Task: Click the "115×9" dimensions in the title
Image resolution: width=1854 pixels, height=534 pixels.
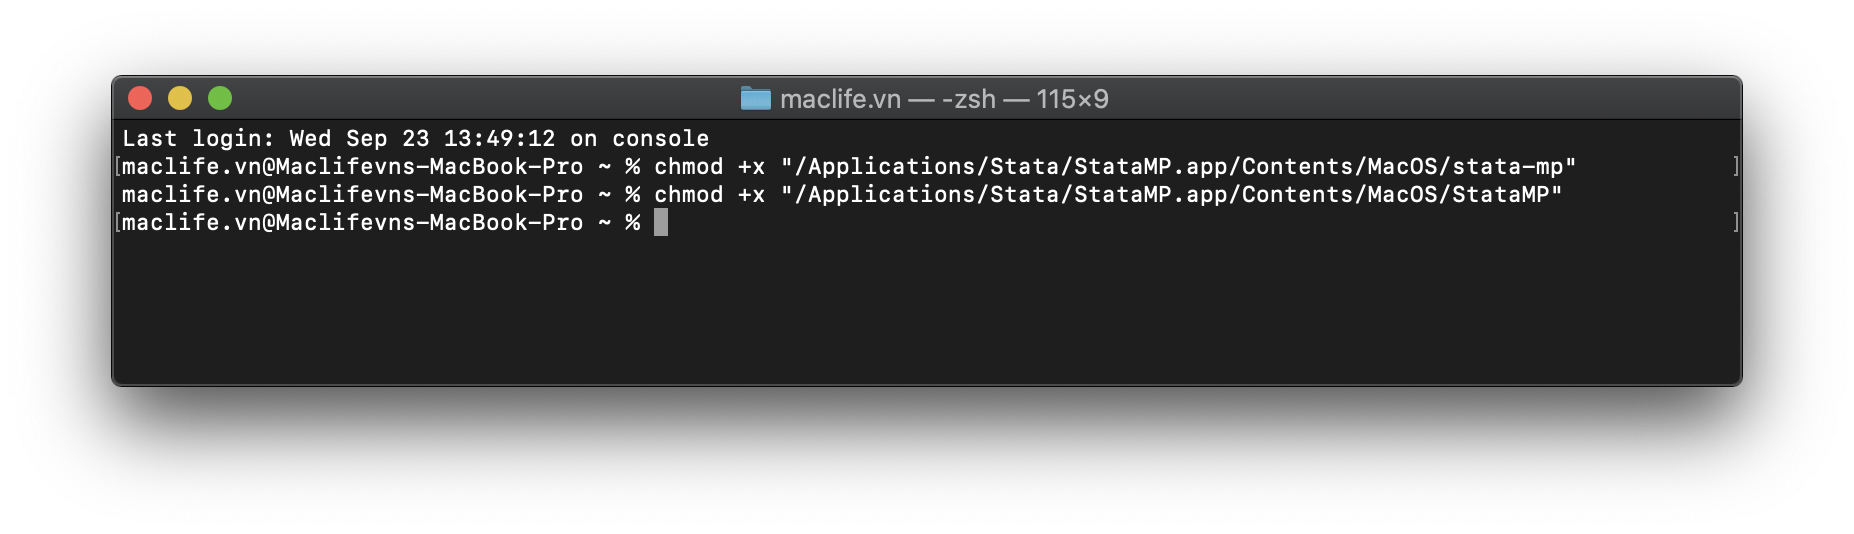Action: (x=1072, y=99)
